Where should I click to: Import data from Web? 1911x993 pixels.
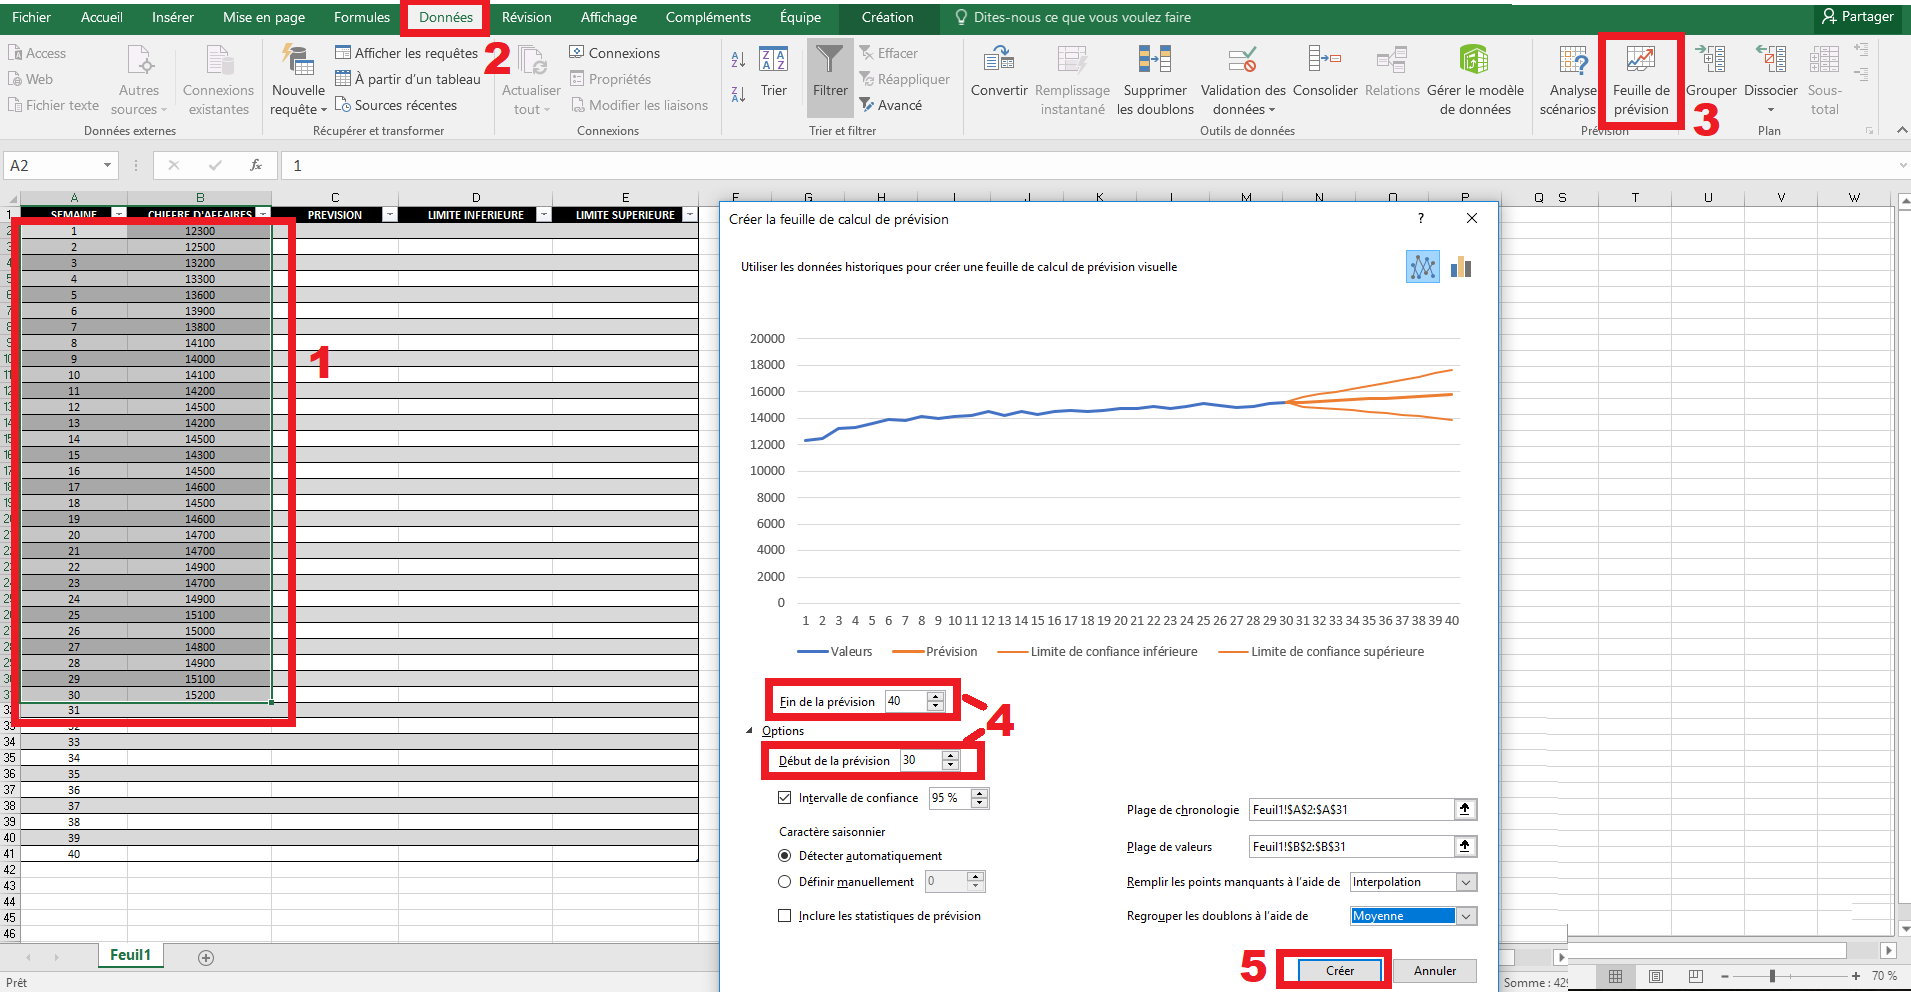[x=31, y=79]
